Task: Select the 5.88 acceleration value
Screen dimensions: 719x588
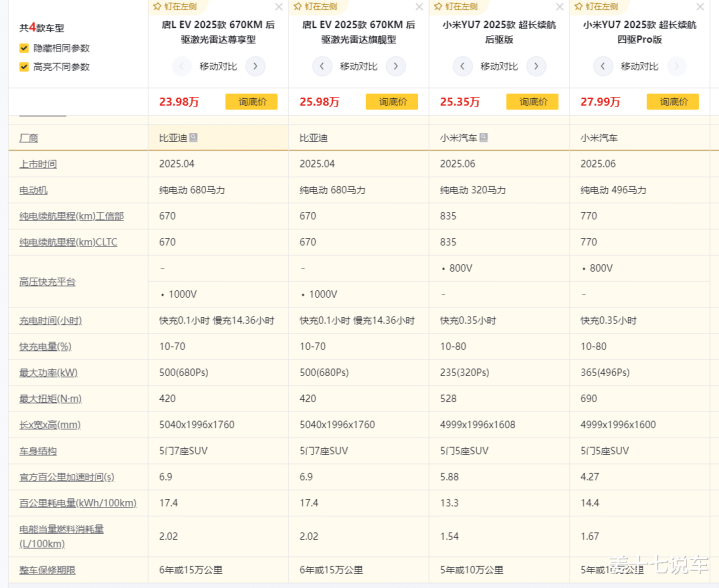Action: pyautogui.click(x=449, y=477)
